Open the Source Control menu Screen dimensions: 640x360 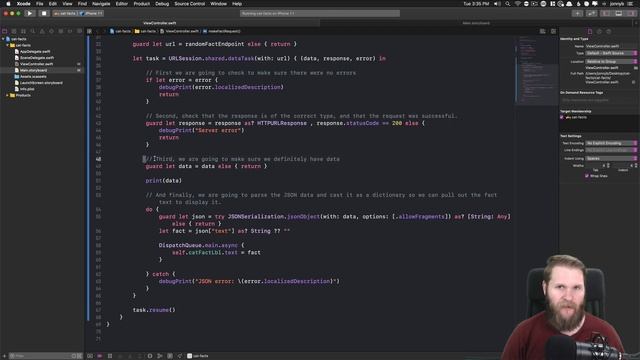pos(190,4)
